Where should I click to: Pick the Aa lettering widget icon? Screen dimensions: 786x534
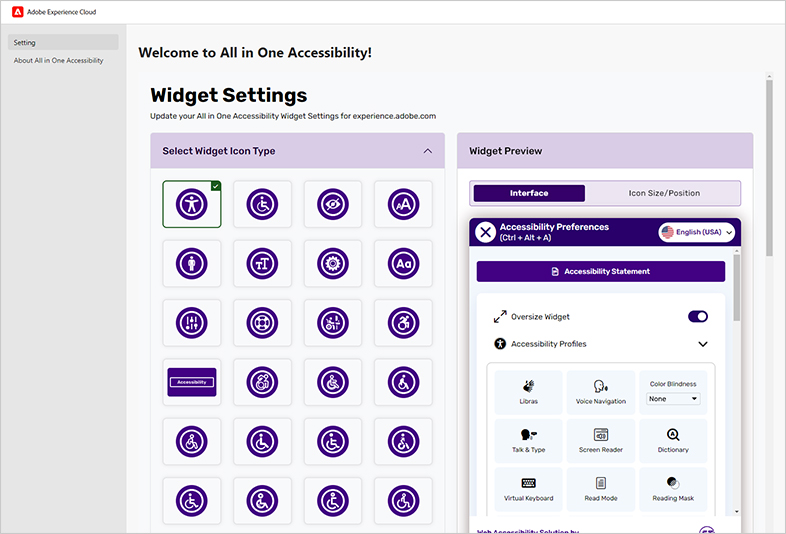click(x=404, y=264)
